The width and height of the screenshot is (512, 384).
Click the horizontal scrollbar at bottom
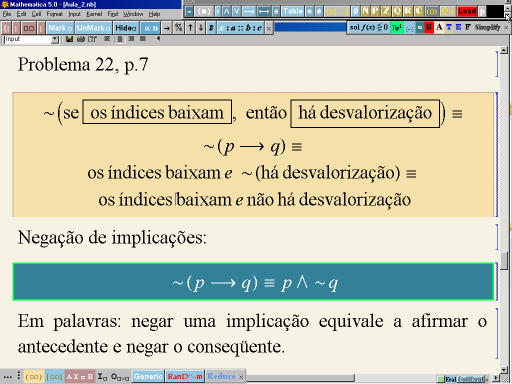coord(302,378)
